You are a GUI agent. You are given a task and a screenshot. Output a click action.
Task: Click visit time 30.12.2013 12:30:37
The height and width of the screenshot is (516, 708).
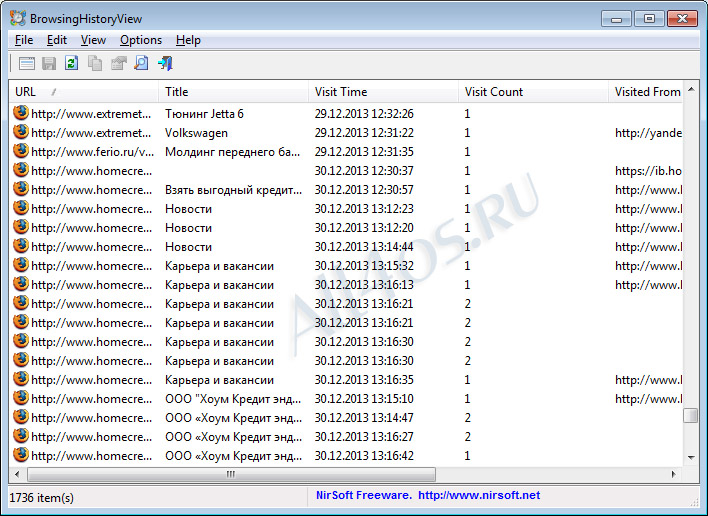coord(364,171)
